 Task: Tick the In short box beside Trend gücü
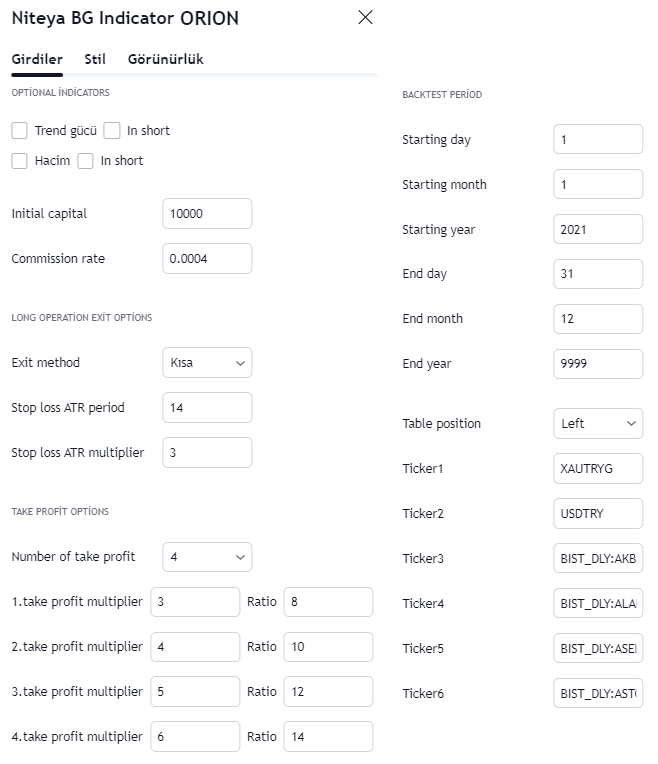(x=112, y=131)
